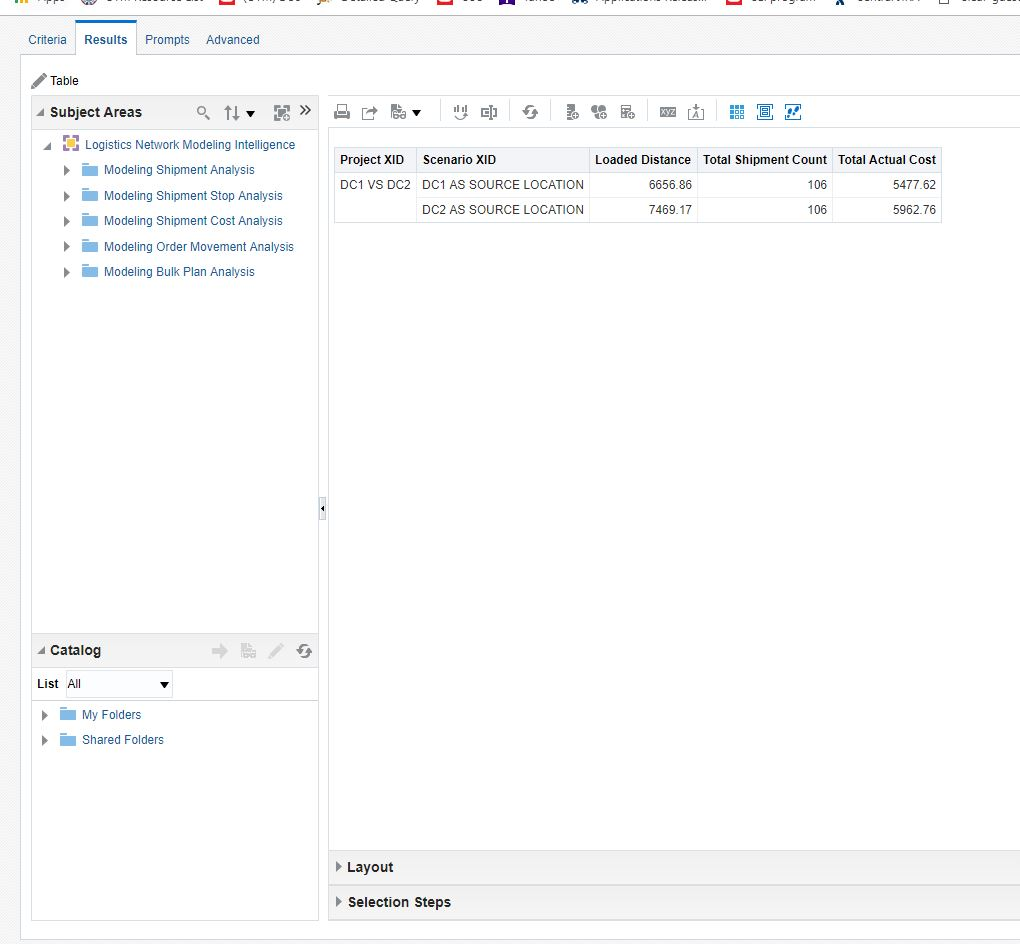Click add/remove subject areas icon
Viewport: 1020px width, 944px height.
tap(282, 113)
